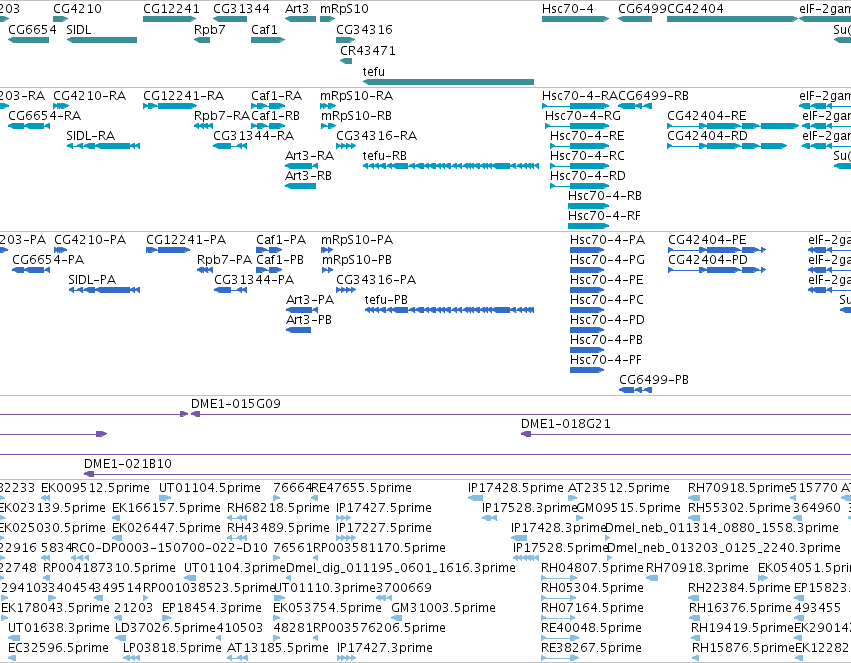Open the CG4210 gene label
Screen dimensions: 851x663
pyautogui.click(x=77, y=9)
